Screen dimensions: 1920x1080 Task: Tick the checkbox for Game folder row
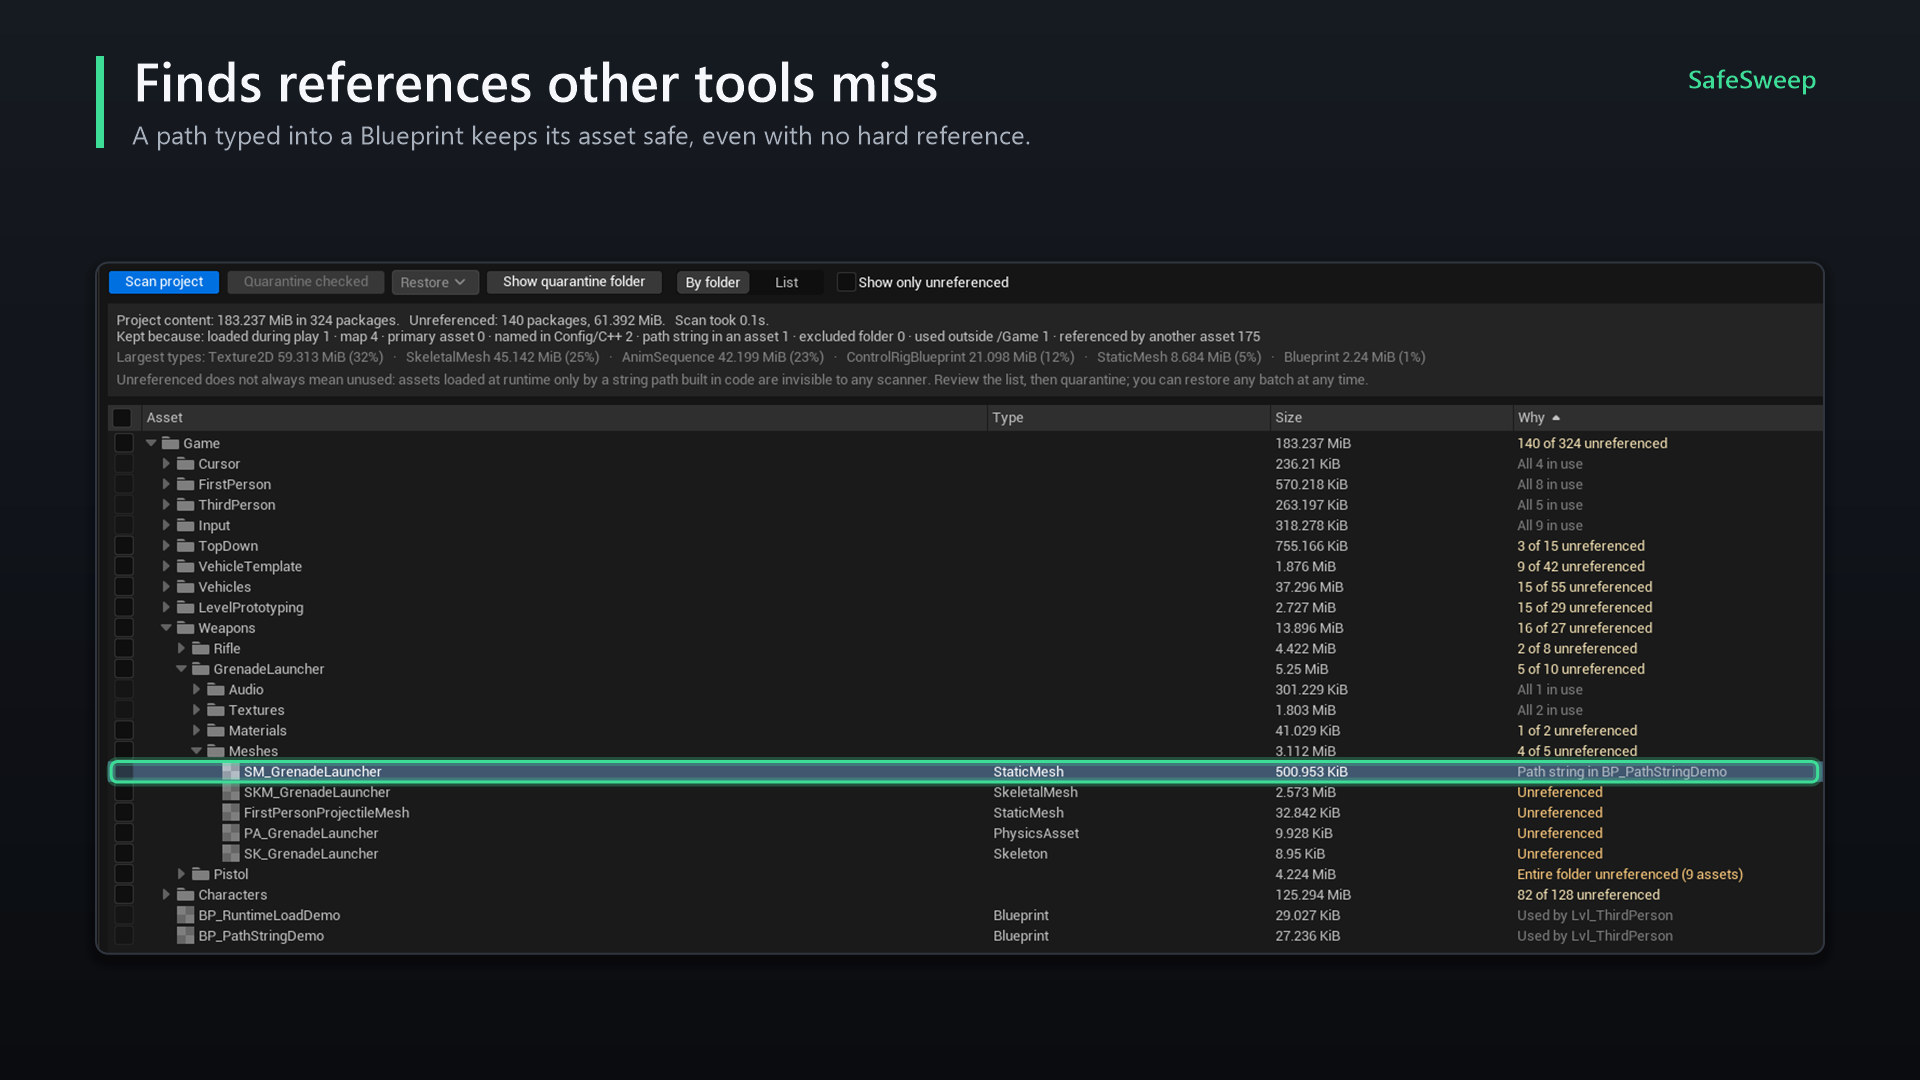click(124, 443)
